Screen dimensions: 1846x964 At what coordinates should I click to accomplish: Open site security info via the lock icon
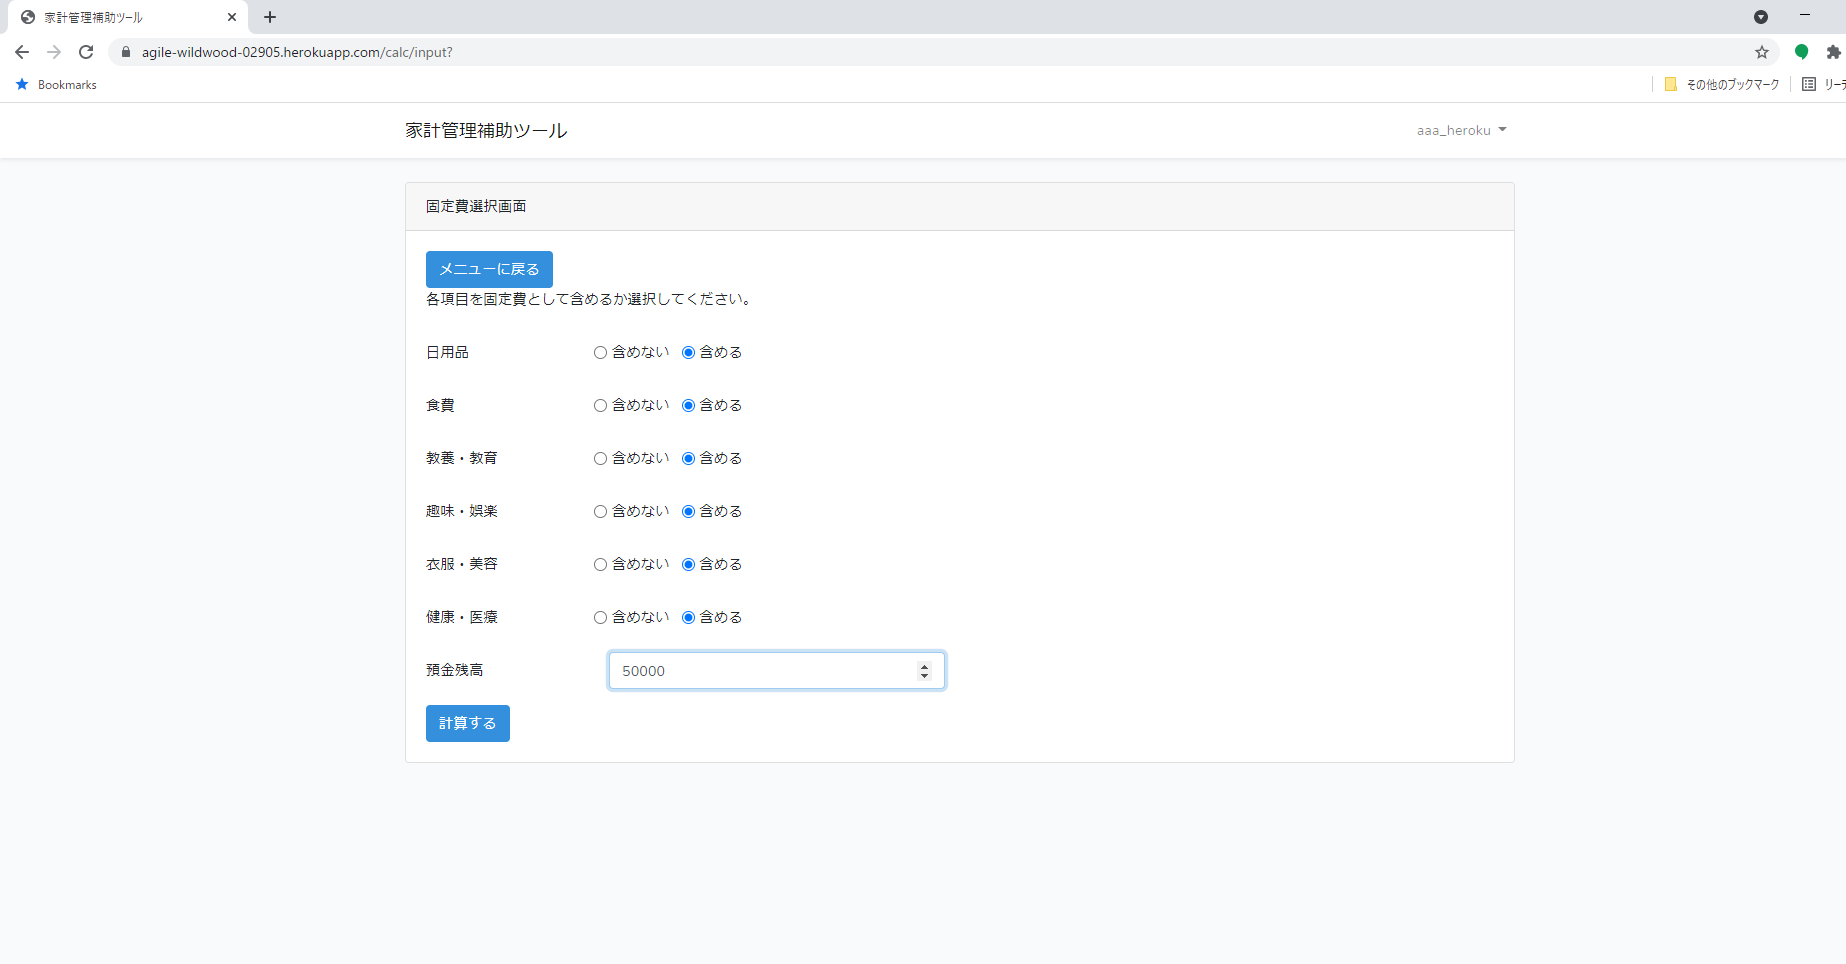(x=125, y=51)
